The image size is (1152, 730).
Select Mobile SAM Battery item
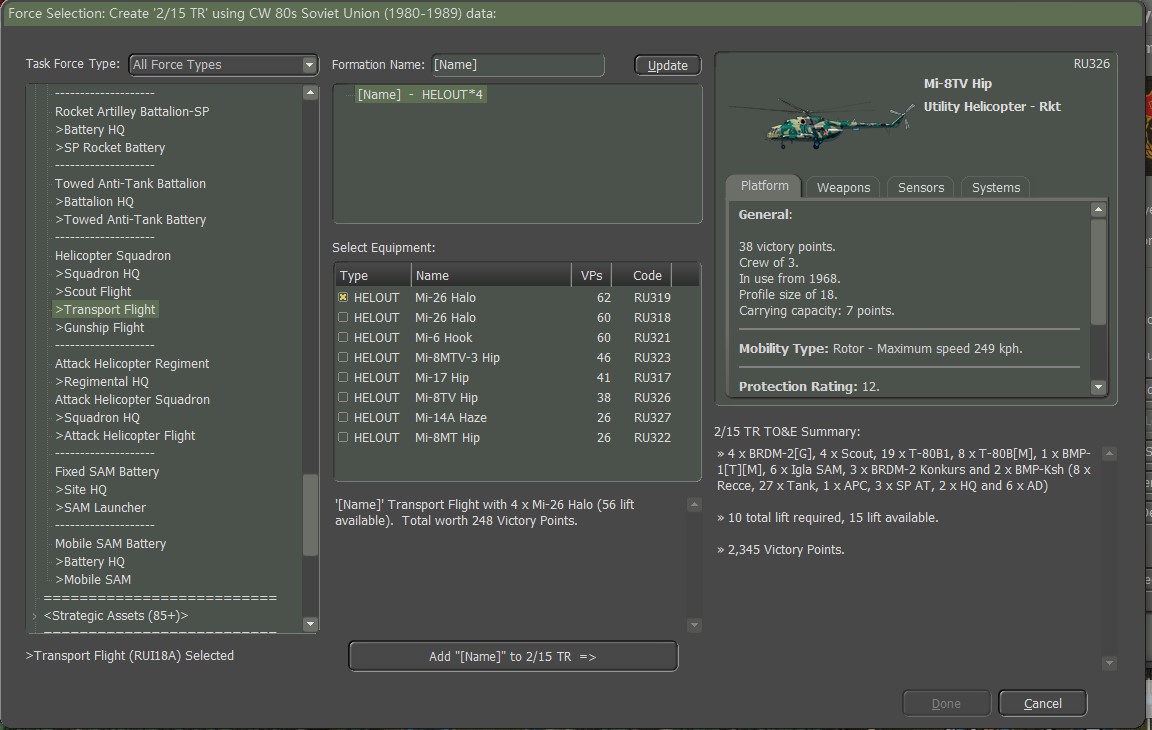pyautogui.click(x=111, y=543)
